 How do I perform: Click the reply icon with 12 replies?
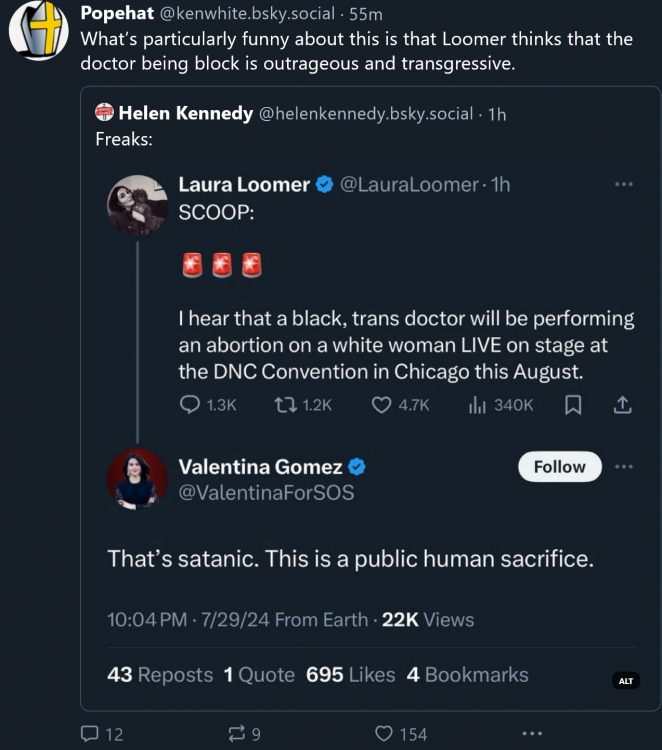pyautogui.click(x=89, y=734)
